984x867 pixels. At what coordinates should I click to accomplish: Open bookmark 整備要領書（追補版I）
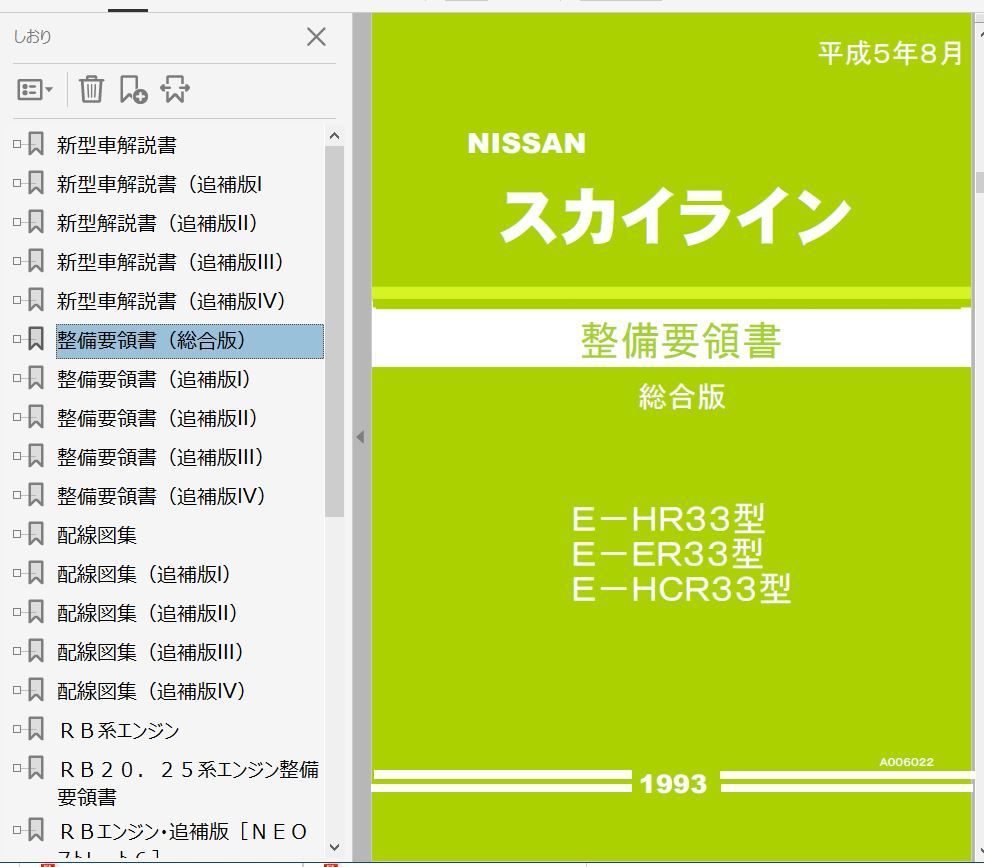point(154,379)
